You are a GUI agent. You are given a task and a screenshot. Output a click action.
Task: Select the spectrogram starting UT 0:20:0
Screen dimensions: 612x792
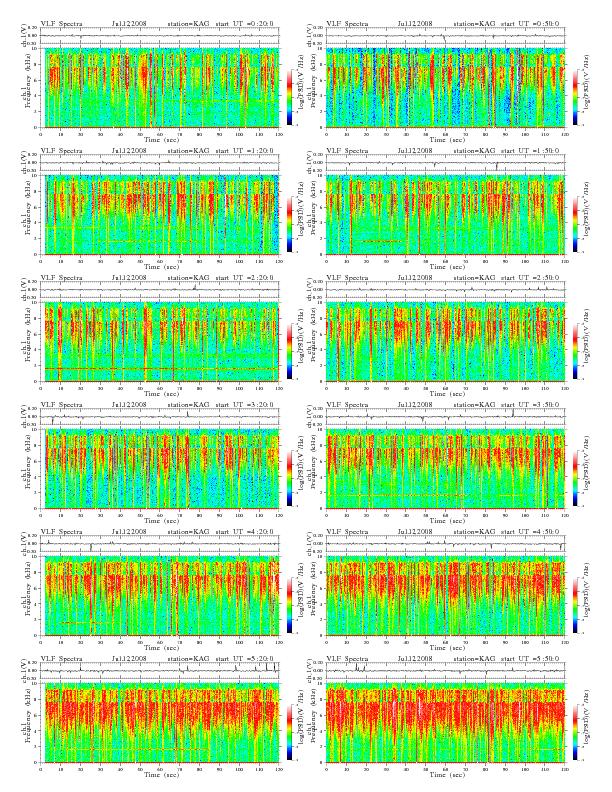point(160,88)
